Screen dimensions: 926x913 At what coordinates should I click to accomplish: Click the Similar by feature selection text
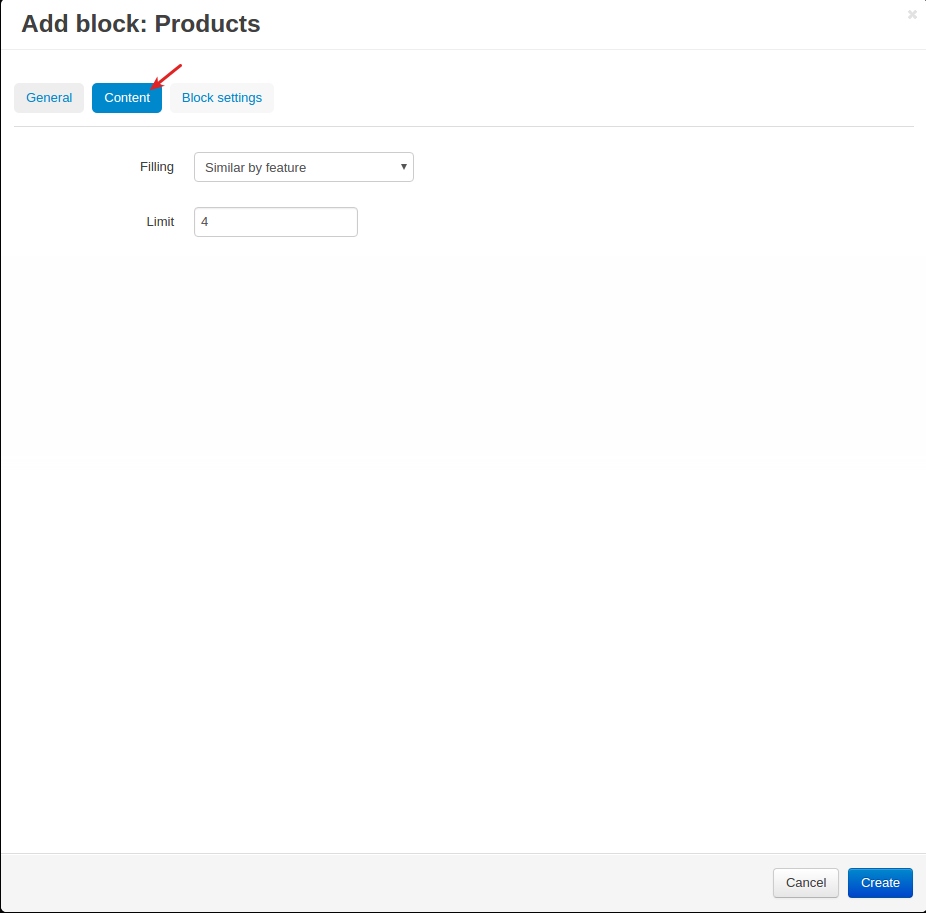coord(256,168)
